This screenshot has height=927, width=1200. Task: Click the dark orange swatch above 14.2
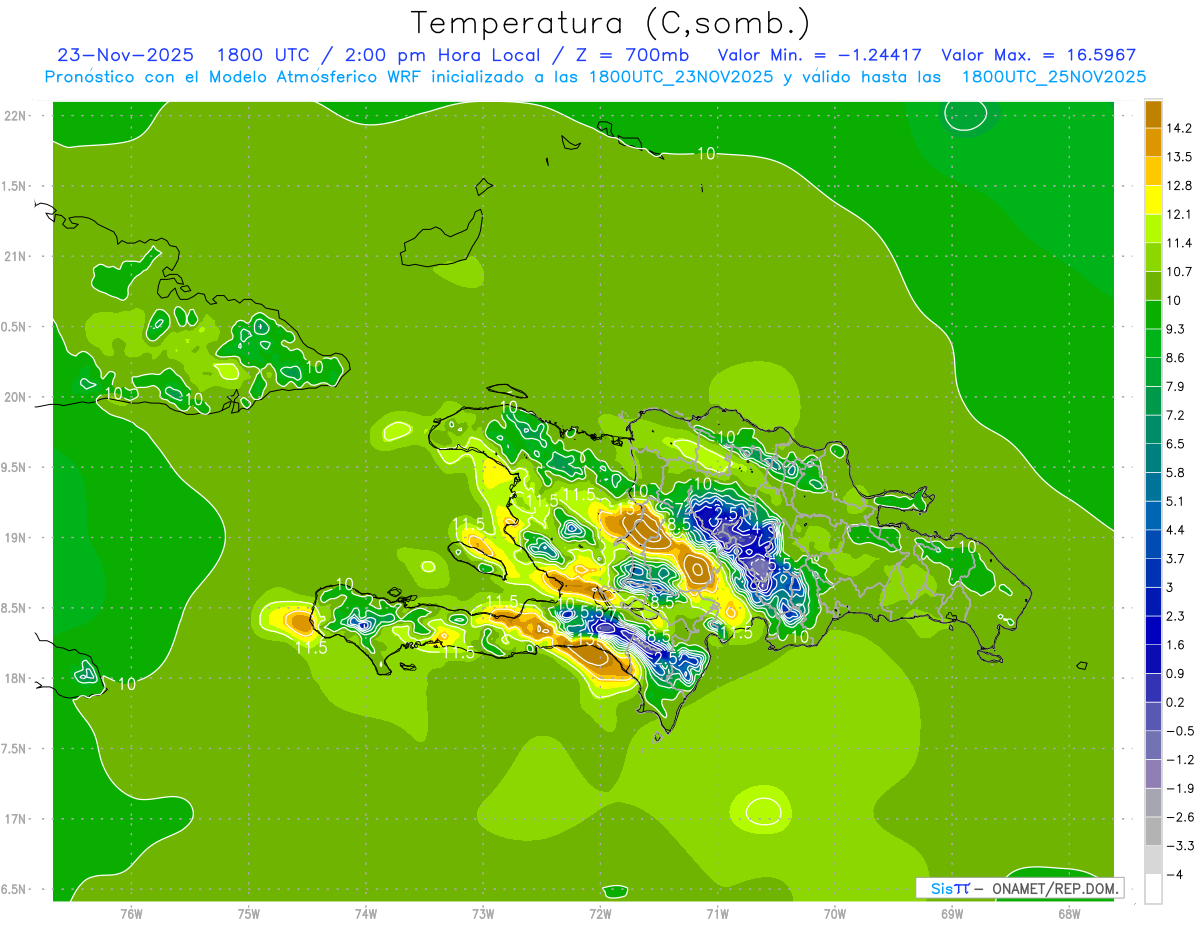pos(1153,114)
